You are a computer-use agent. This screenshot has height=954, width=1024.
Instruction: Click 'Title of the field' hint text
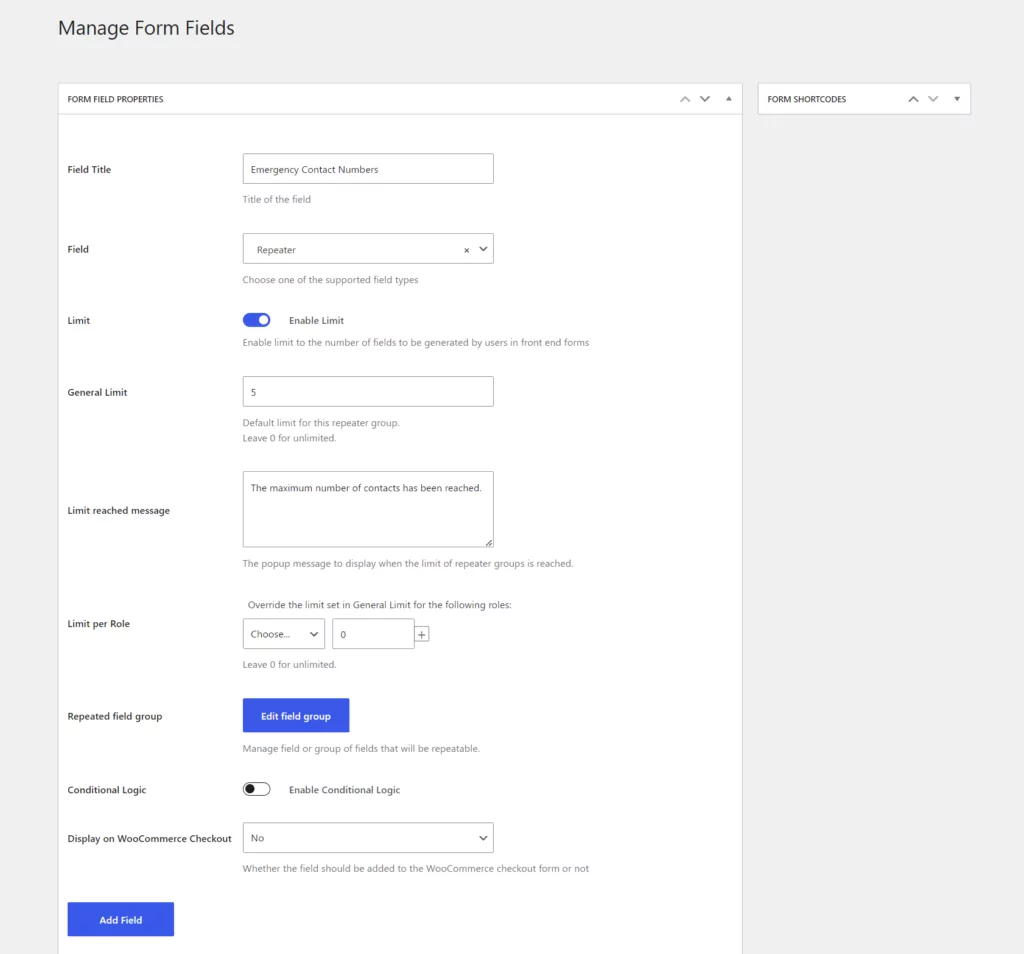277,200
